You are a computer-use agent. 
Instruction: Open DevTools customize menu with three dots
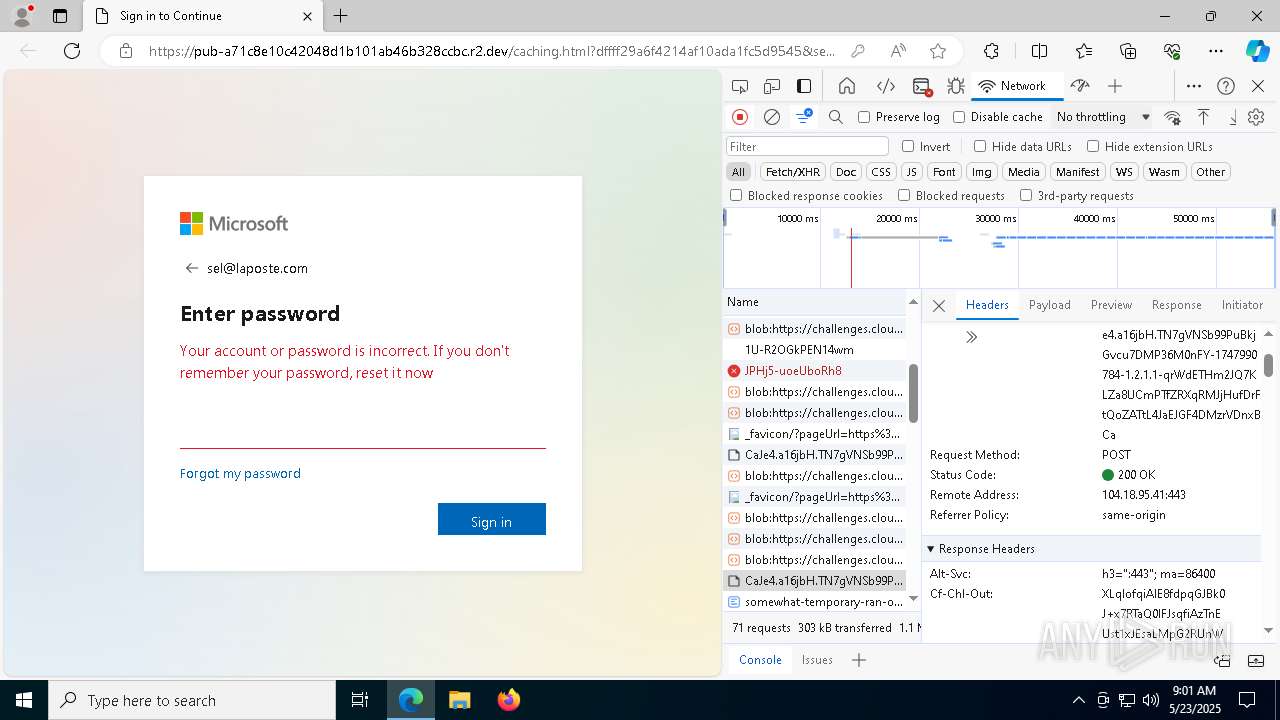(1194, 86)
